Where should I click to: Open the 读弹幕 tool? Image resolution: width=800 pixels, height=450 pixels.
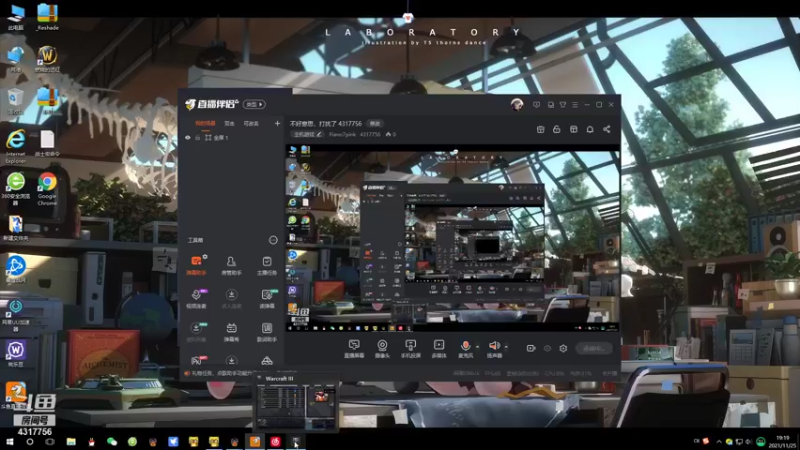tap(267, 298)
